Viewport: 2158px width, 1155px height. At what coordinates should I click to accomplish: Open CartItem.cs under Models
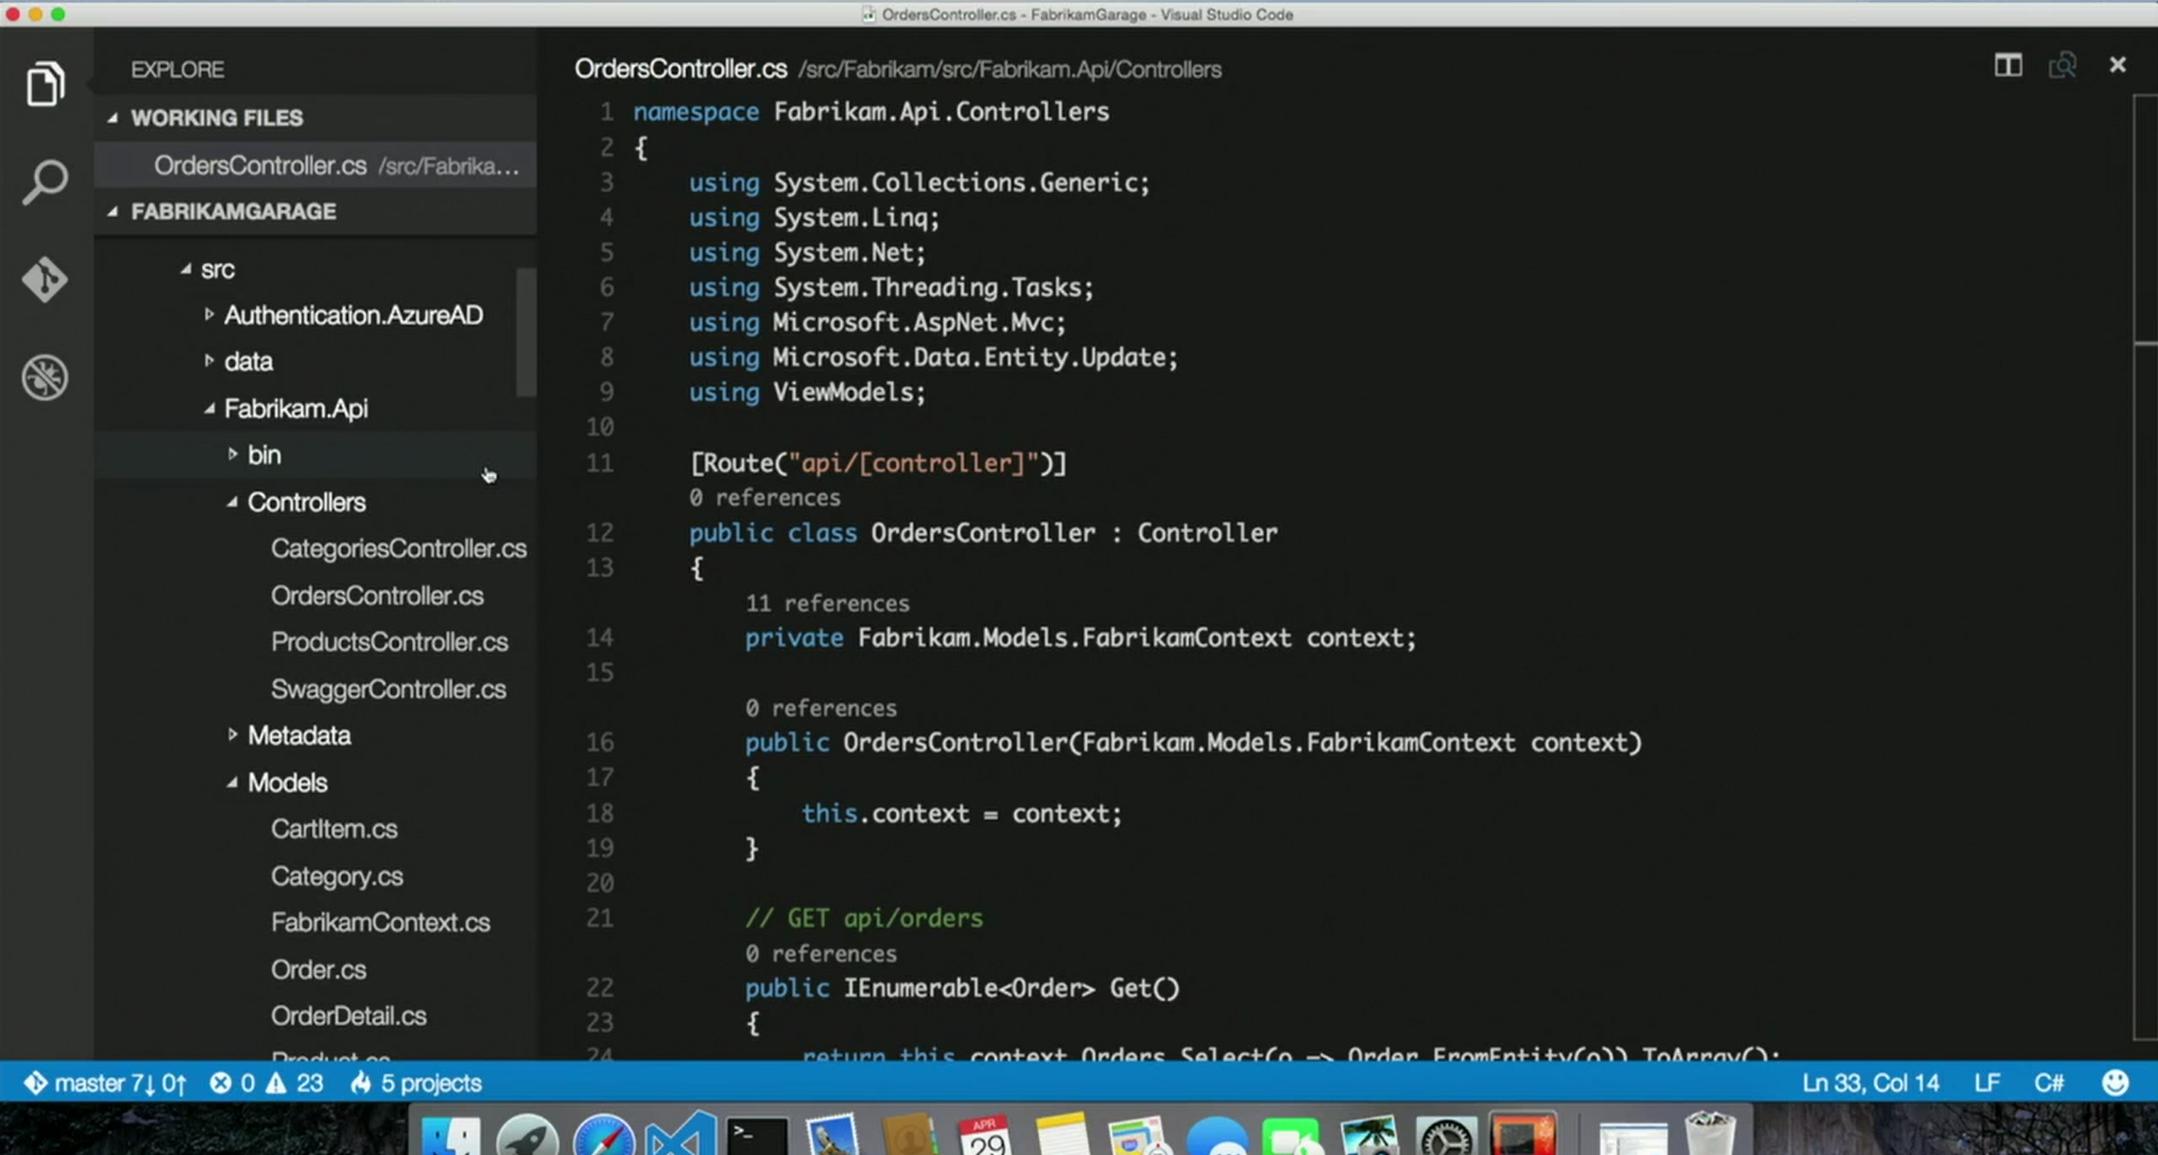334,828
